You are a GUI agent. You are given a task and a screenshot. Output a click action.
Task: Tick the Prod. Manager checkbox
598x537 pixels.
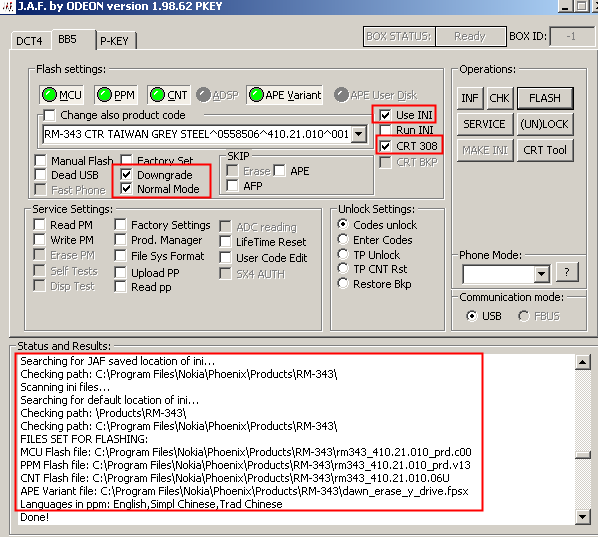click(x=121, y=240)
